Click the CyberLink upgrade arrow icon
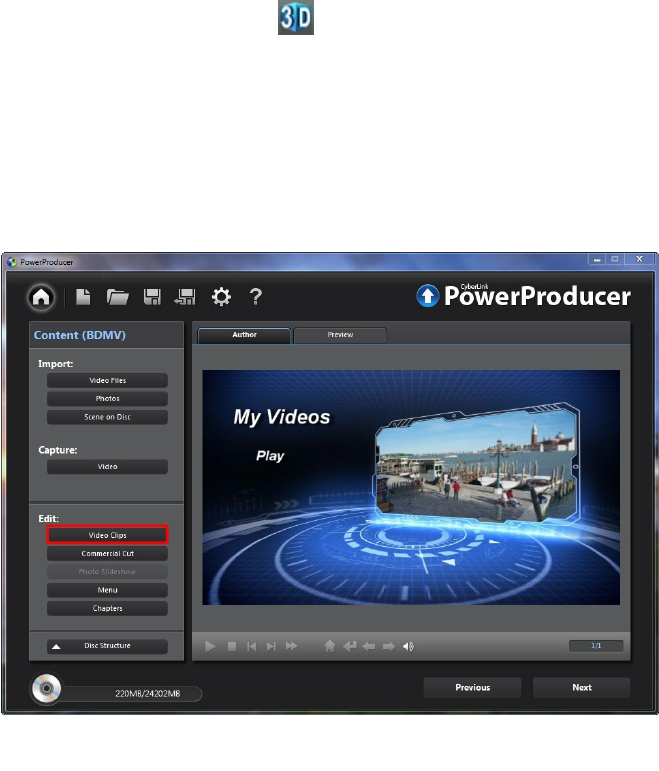The width and height of the screenshot is (659, 771). 427,296
